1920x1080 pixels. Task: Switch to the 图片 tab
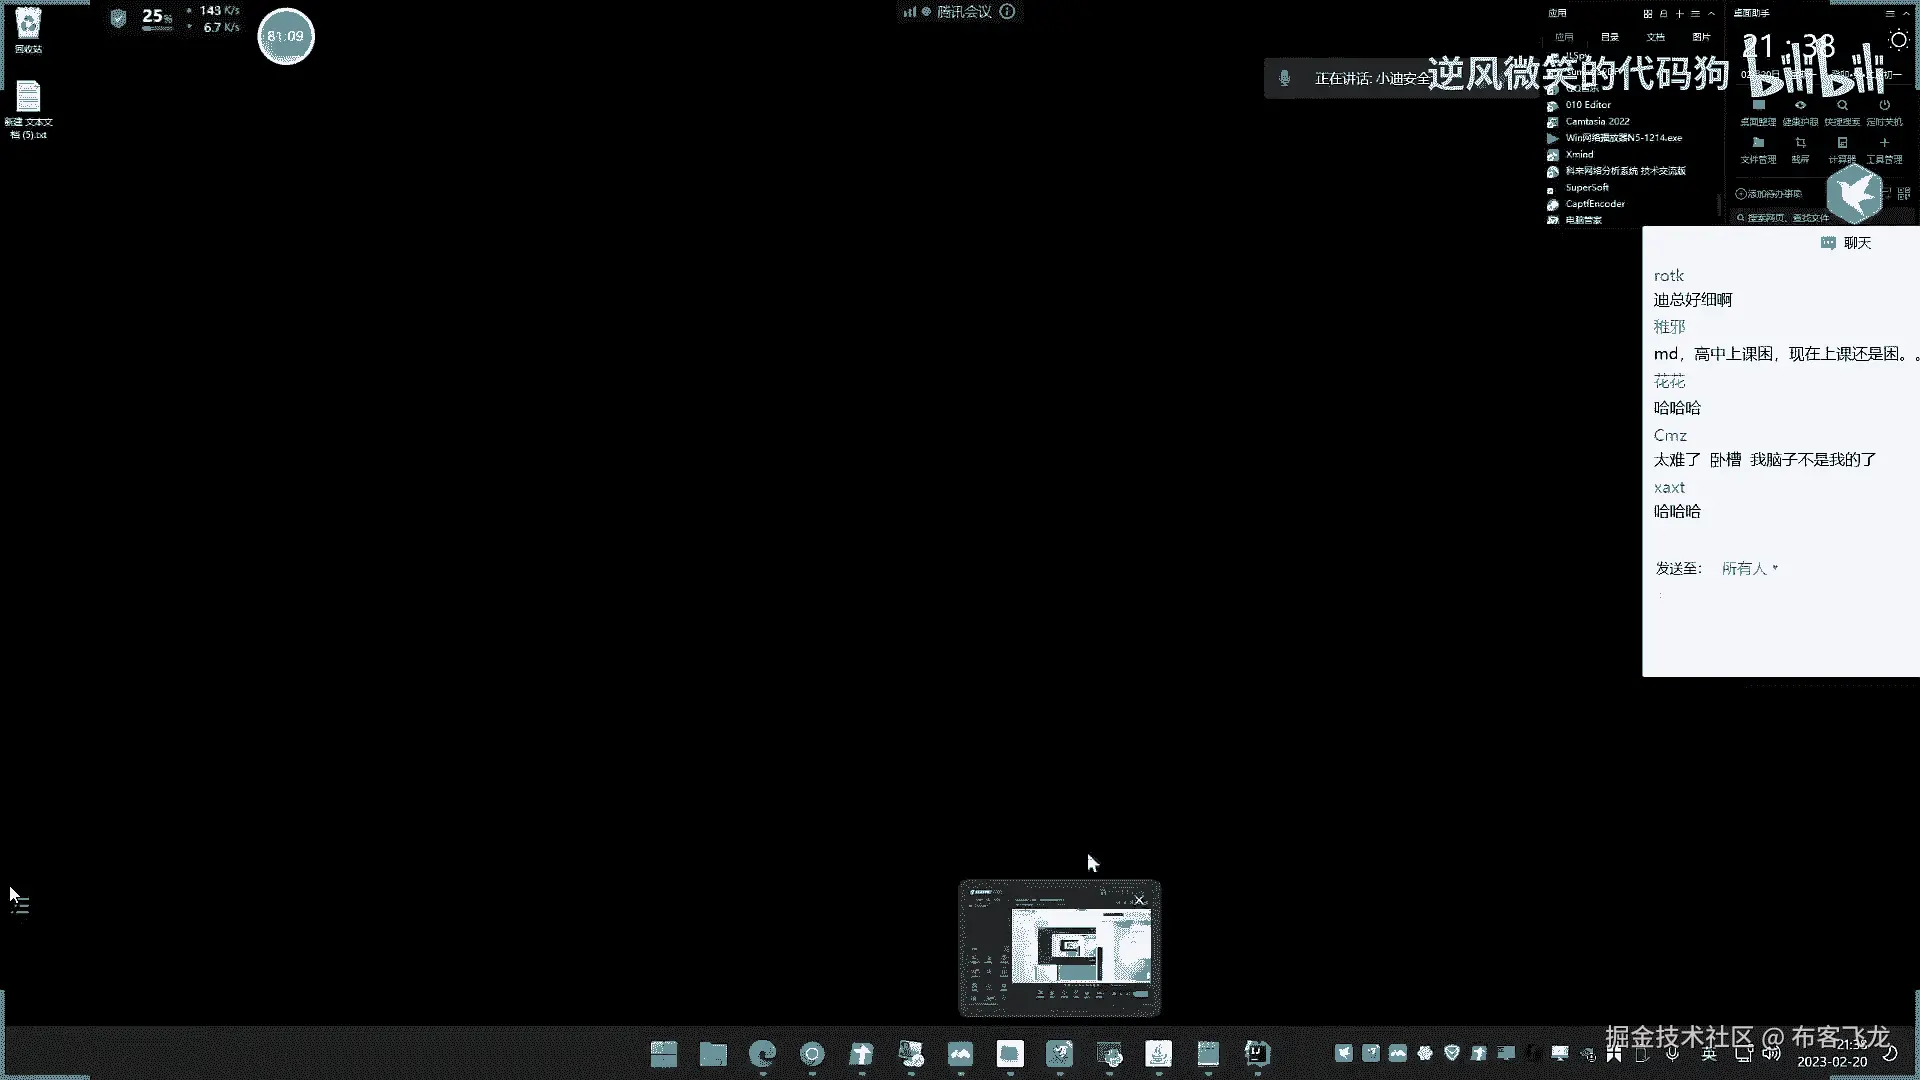(1701, 37)
